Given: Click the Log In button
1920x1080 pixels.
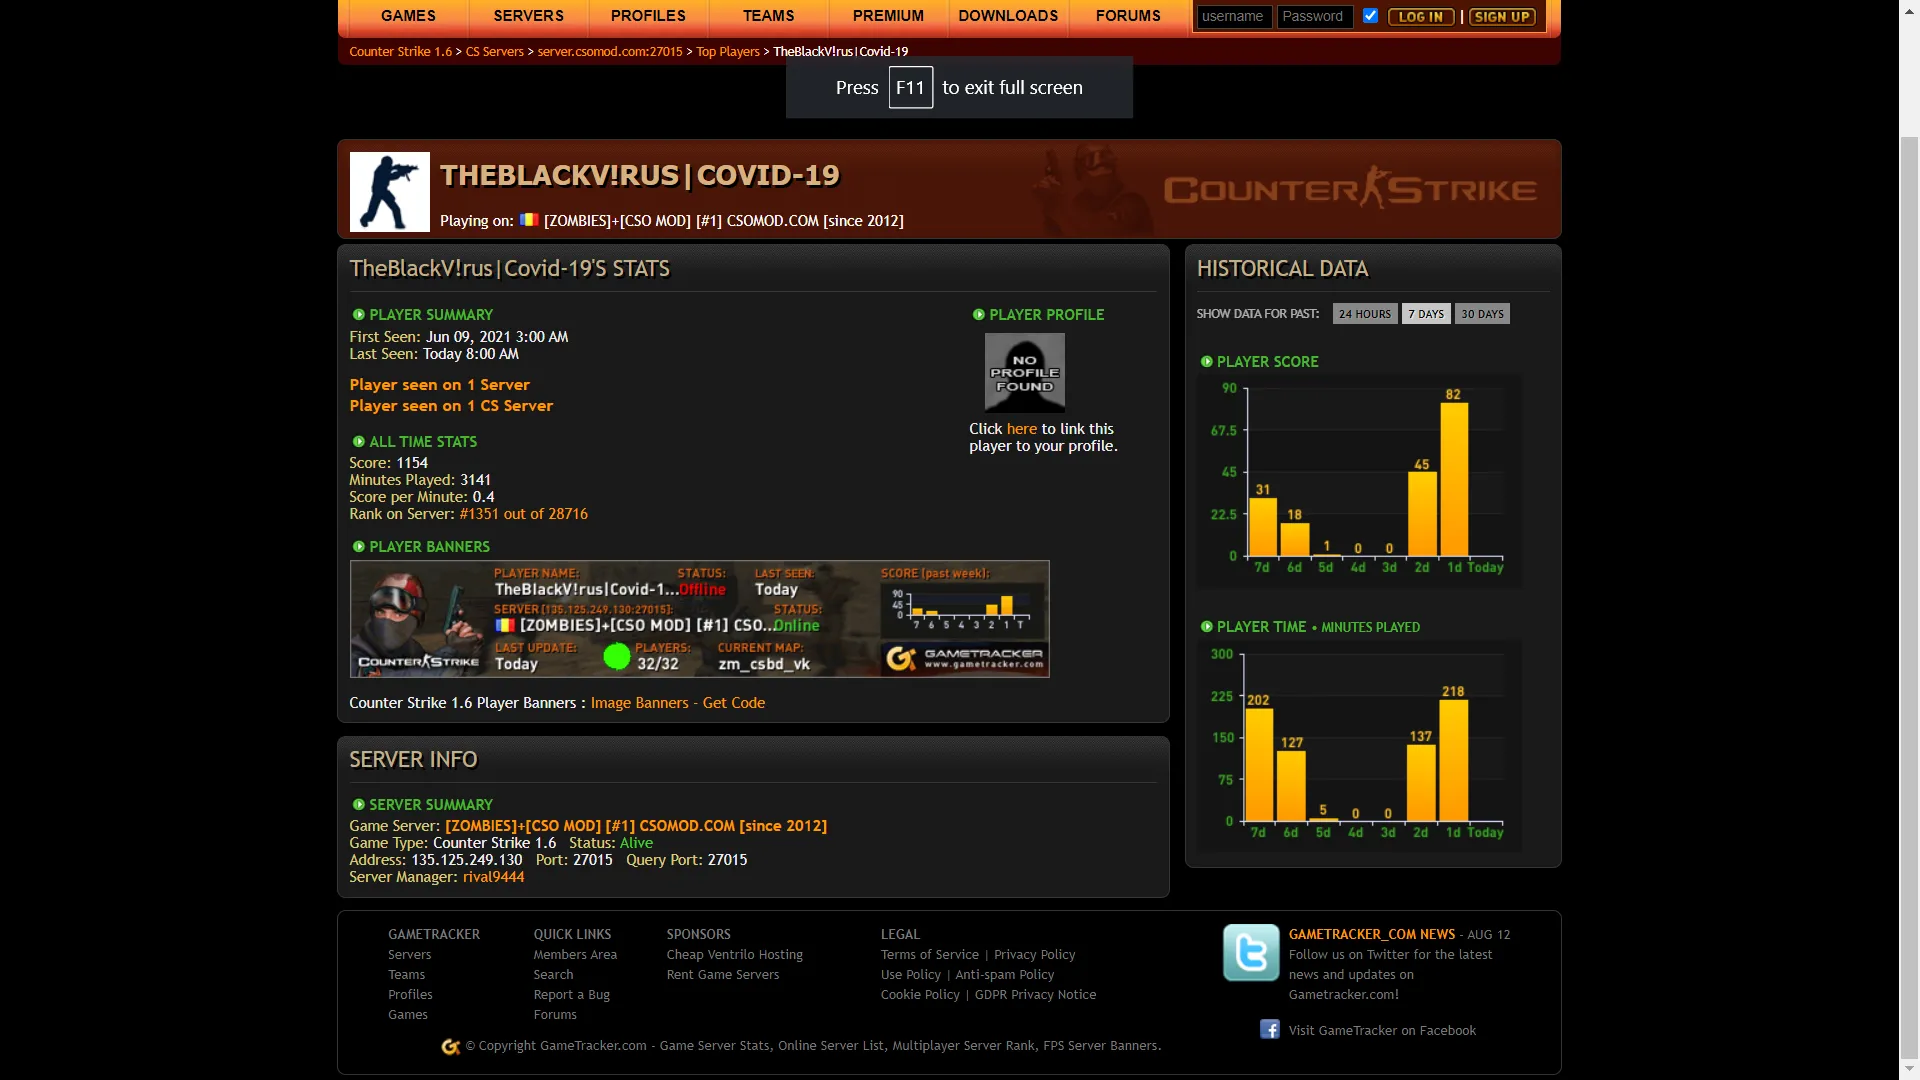Looking at the screenshot, I should pos(1421,17).
